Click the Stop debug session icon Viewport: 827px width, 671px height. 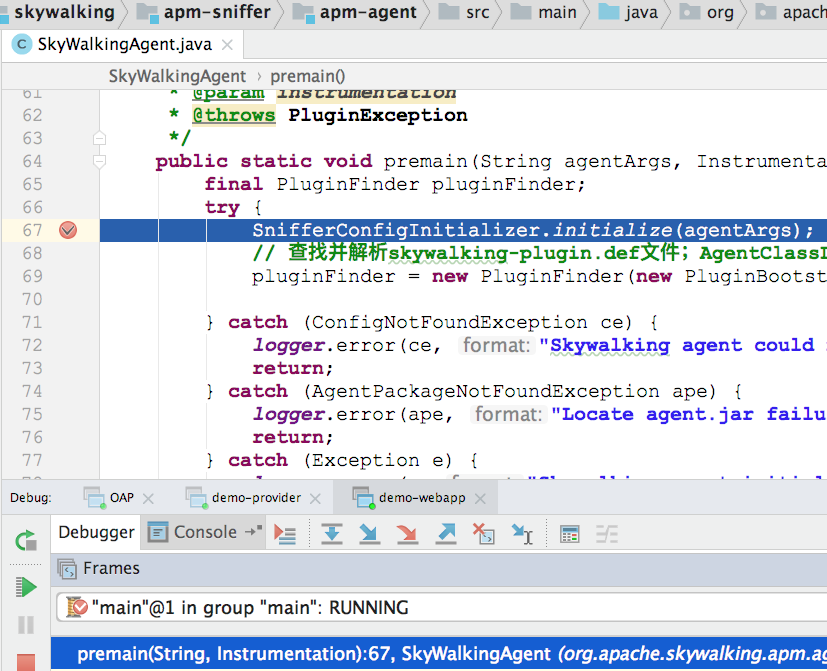point(26,663)
